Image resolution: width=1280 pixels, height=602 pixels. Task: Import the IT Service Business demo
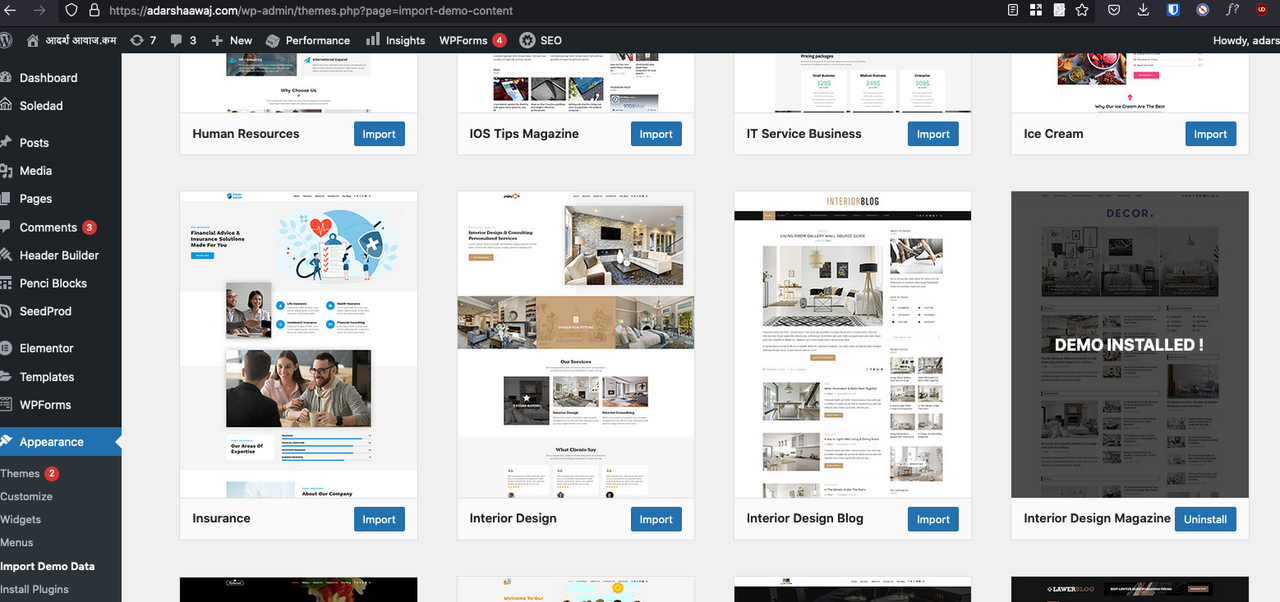[x=933, y=134]
